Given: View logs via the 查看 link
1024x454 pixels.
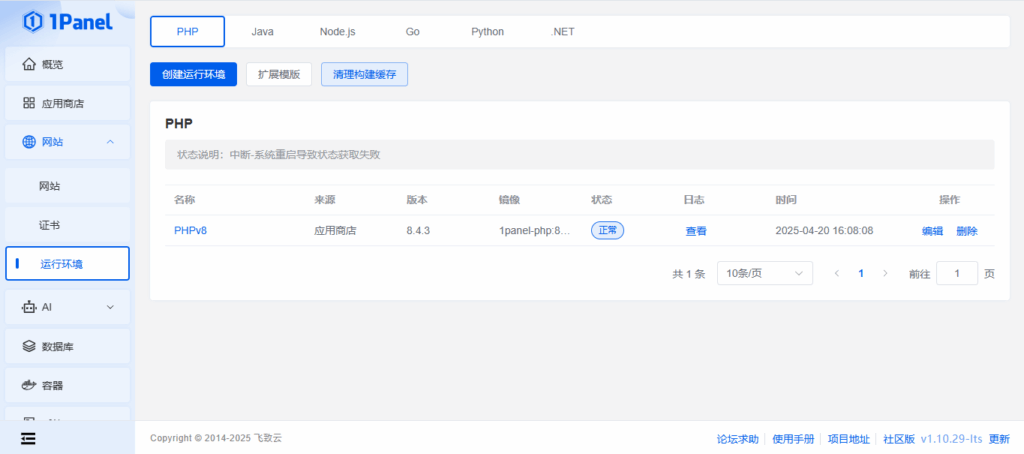Looking at the screenshot, I should (695, 231).
